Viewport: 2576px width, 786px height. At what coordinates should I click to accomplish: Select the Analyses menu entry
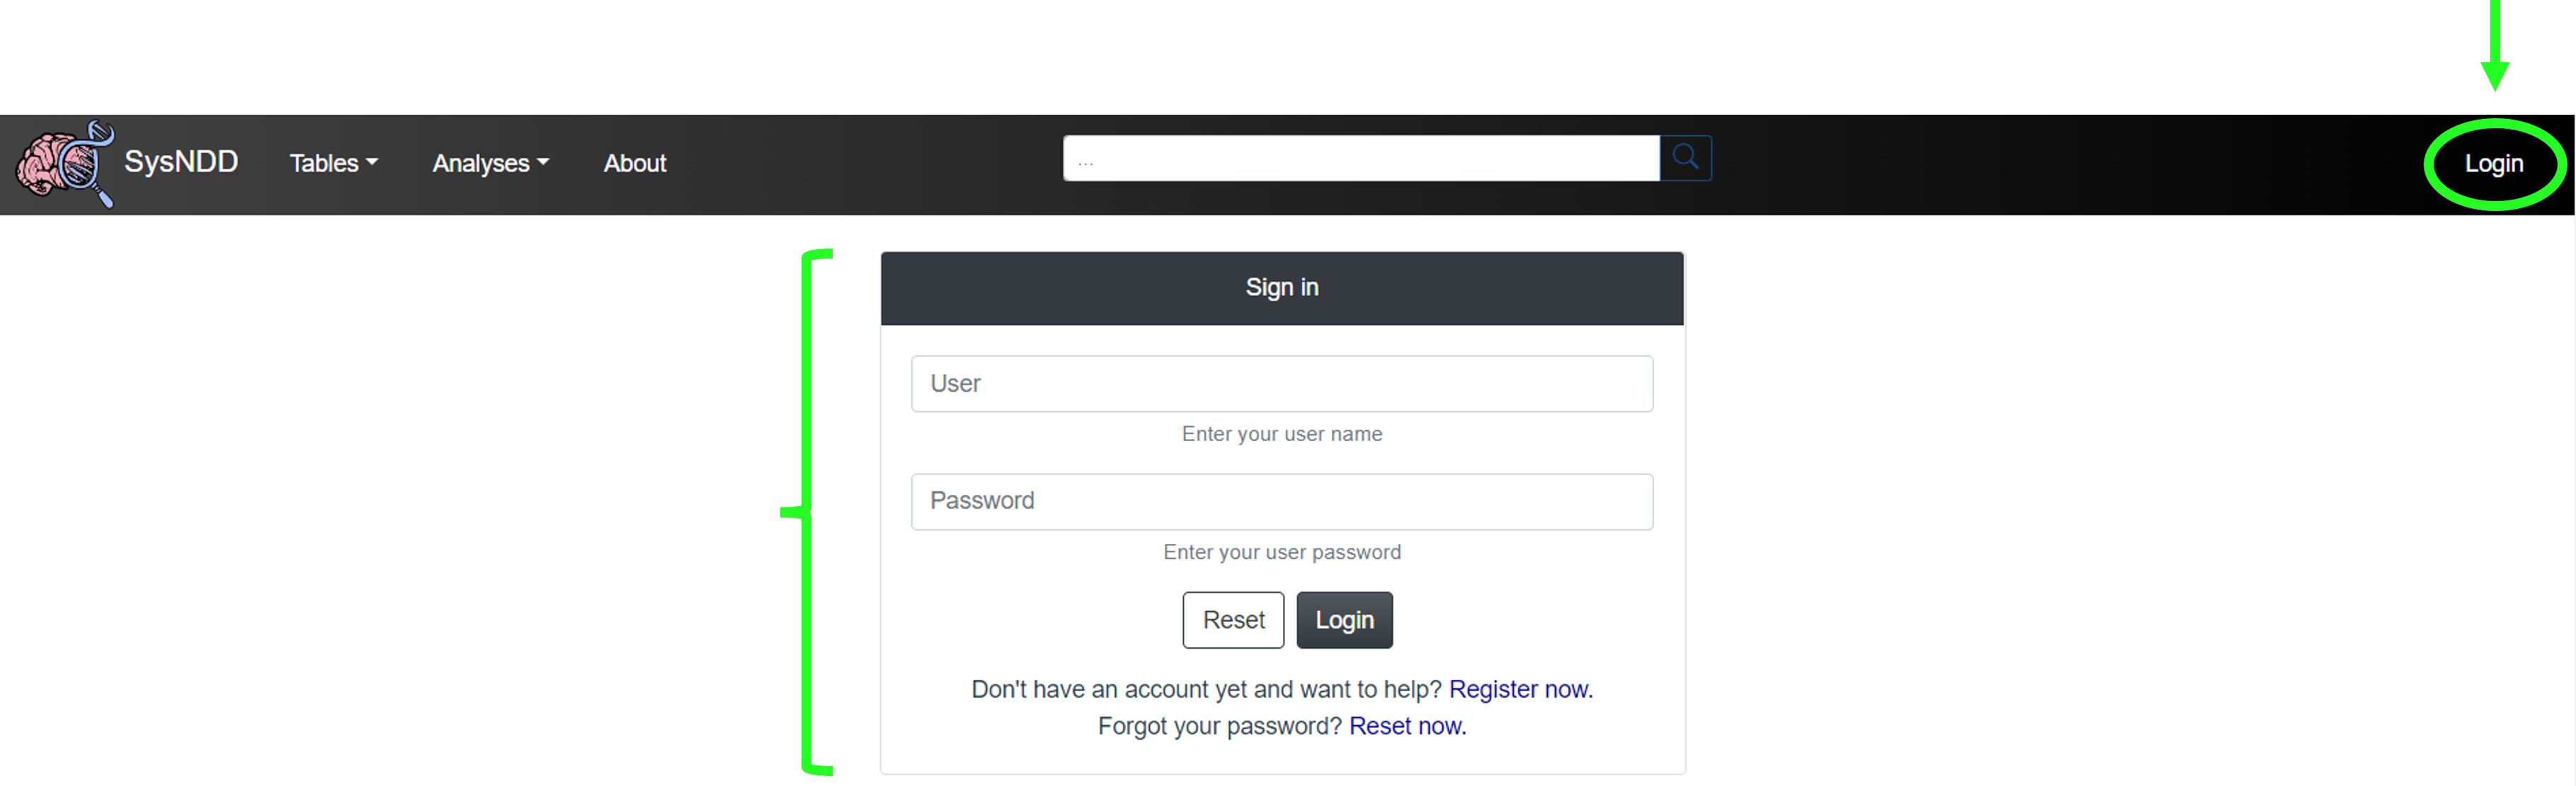488,161
